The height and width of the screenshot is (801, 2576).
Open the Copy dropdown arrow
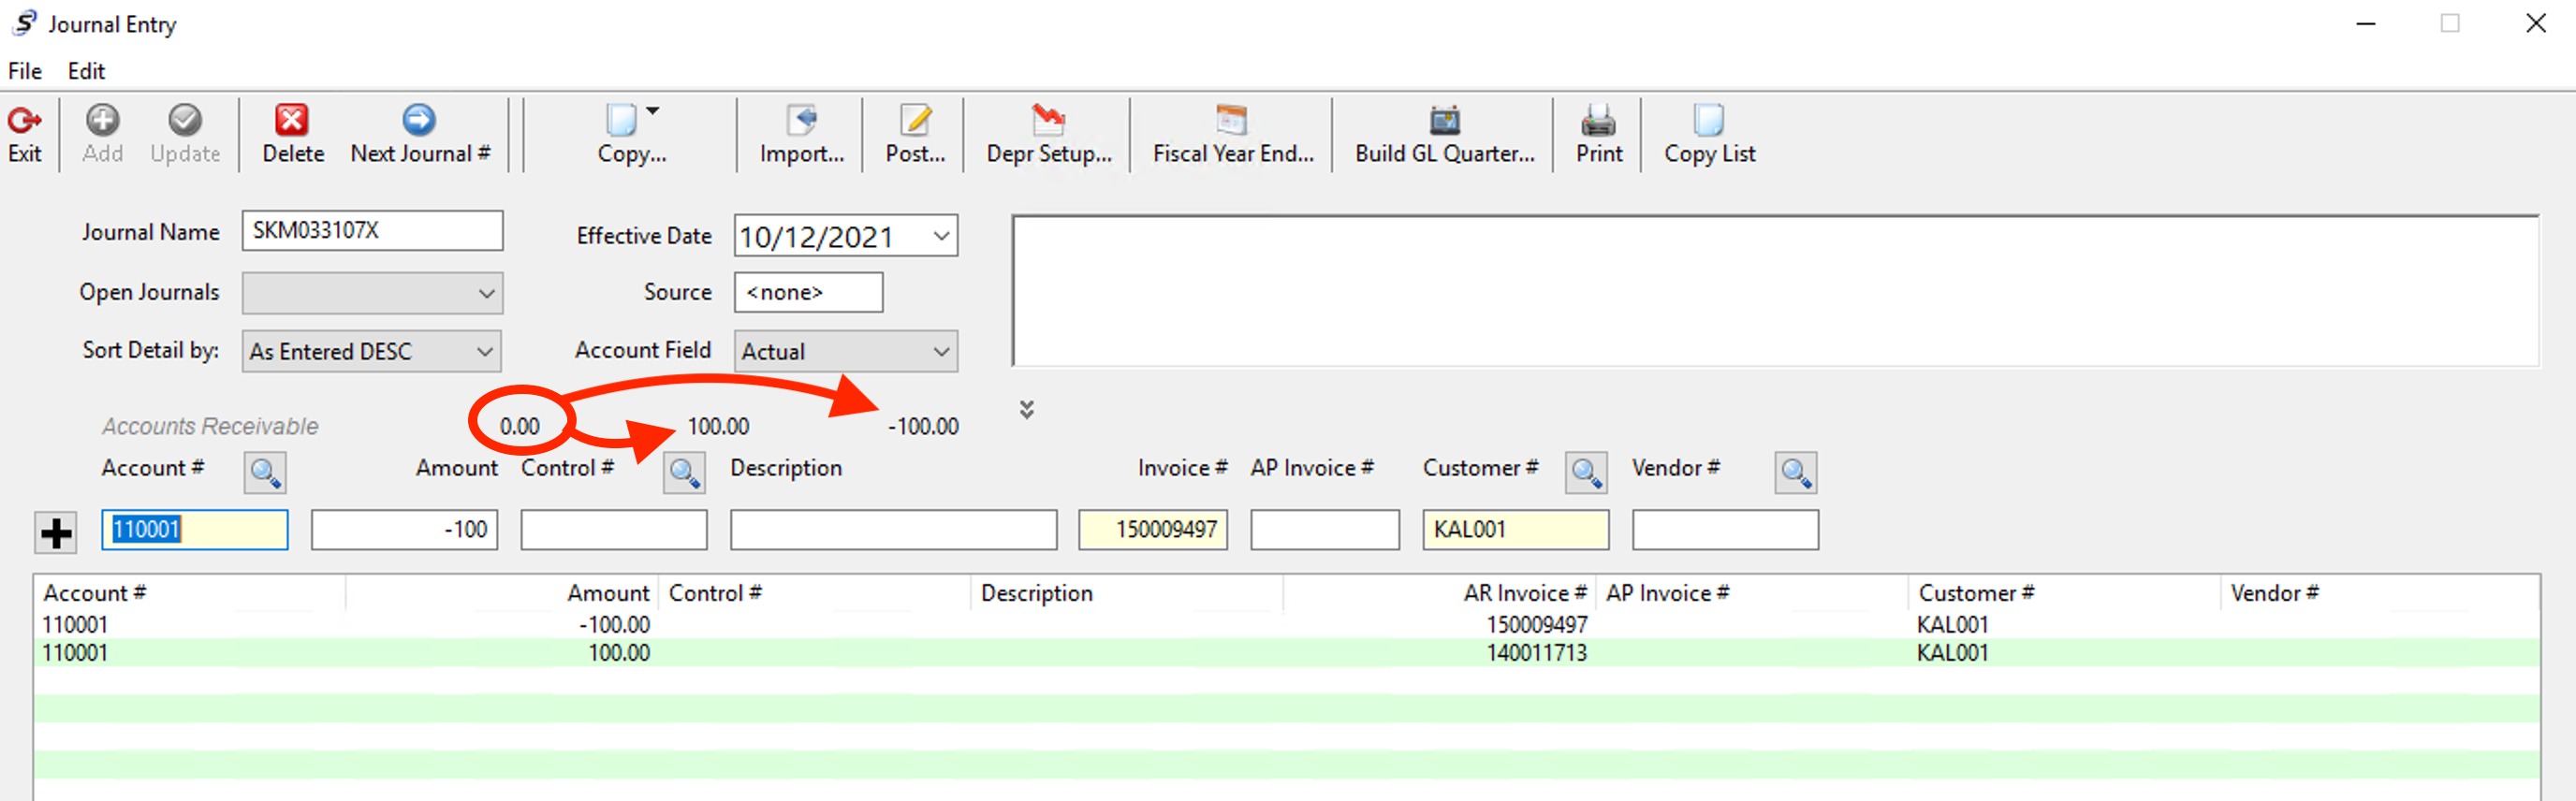pos(653,110)
